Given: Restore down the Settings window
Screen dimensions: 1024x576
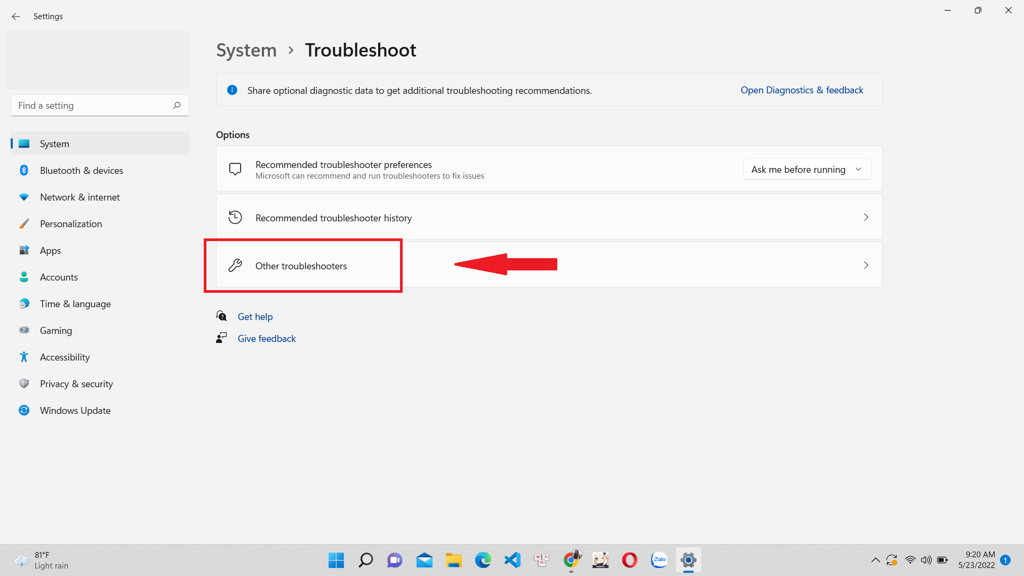Looking at the screenshot, I should (x=978, y=10).
